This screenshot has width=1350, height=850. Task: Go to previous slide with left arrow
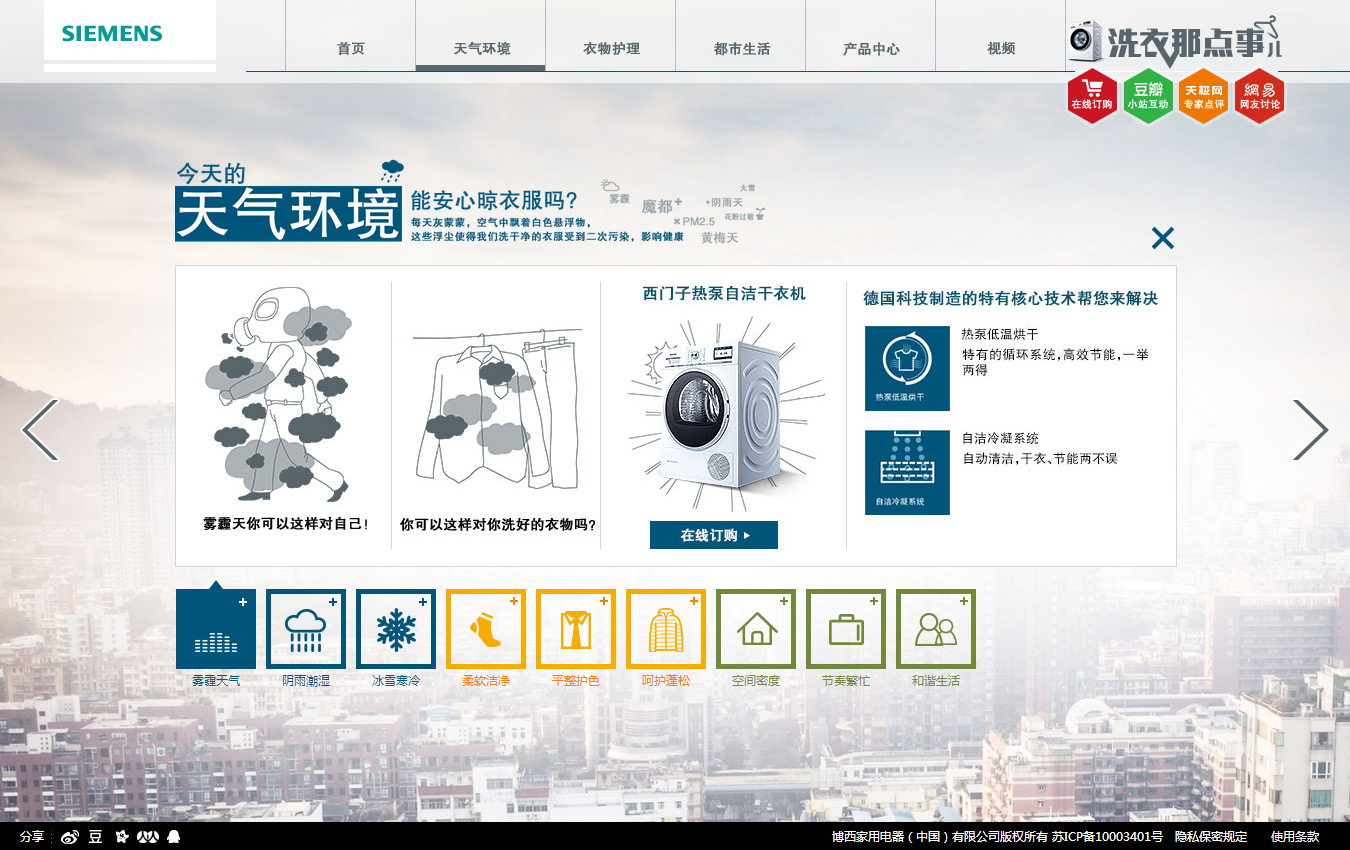coord(40,430)
